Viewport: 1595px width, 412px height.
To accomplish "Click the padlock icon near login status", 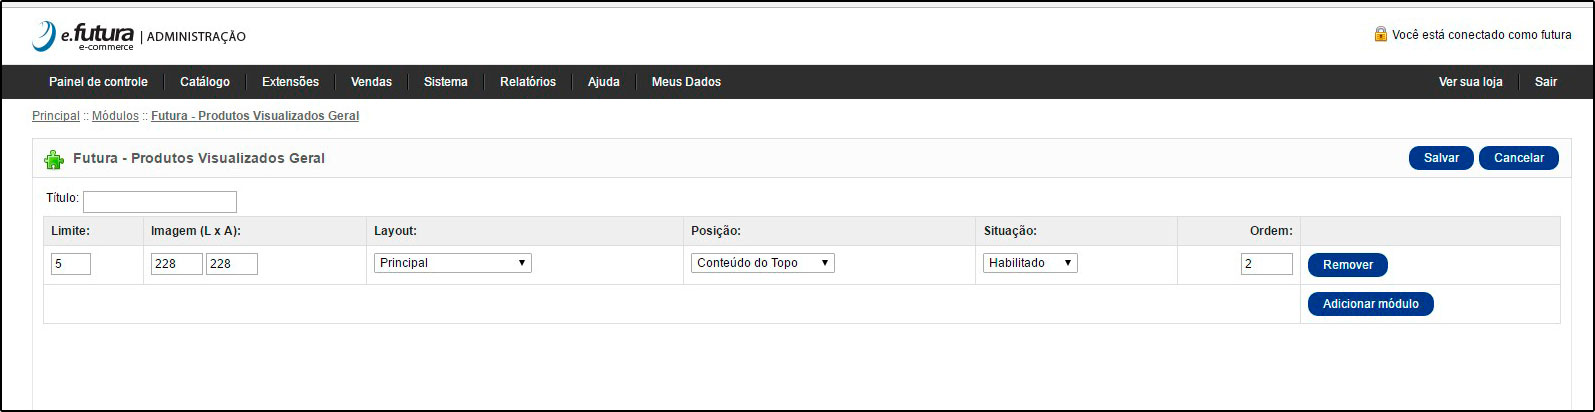I will (1380, 34).
